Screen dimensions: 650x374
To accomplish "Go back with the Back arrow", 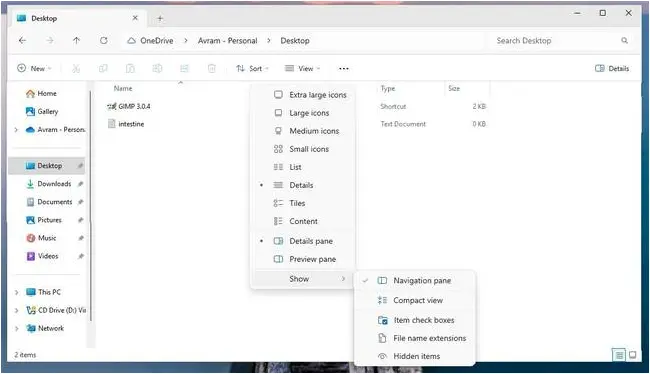I will 22,40.
